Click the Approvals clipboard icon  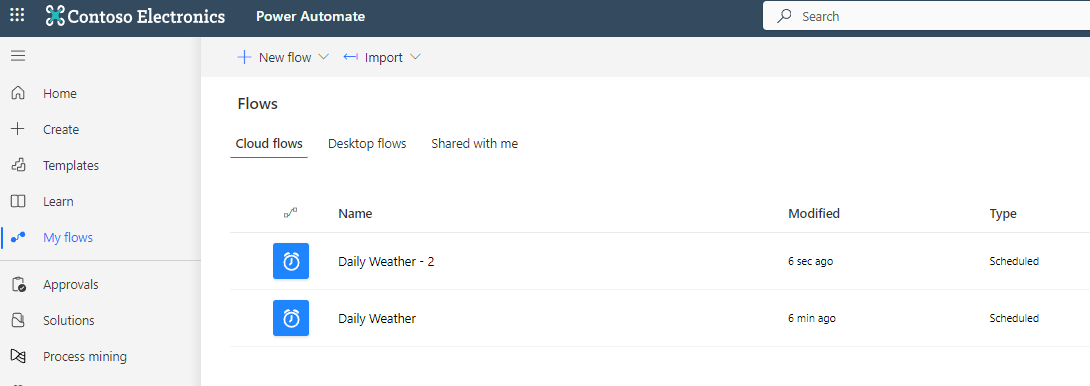[19, 284]
